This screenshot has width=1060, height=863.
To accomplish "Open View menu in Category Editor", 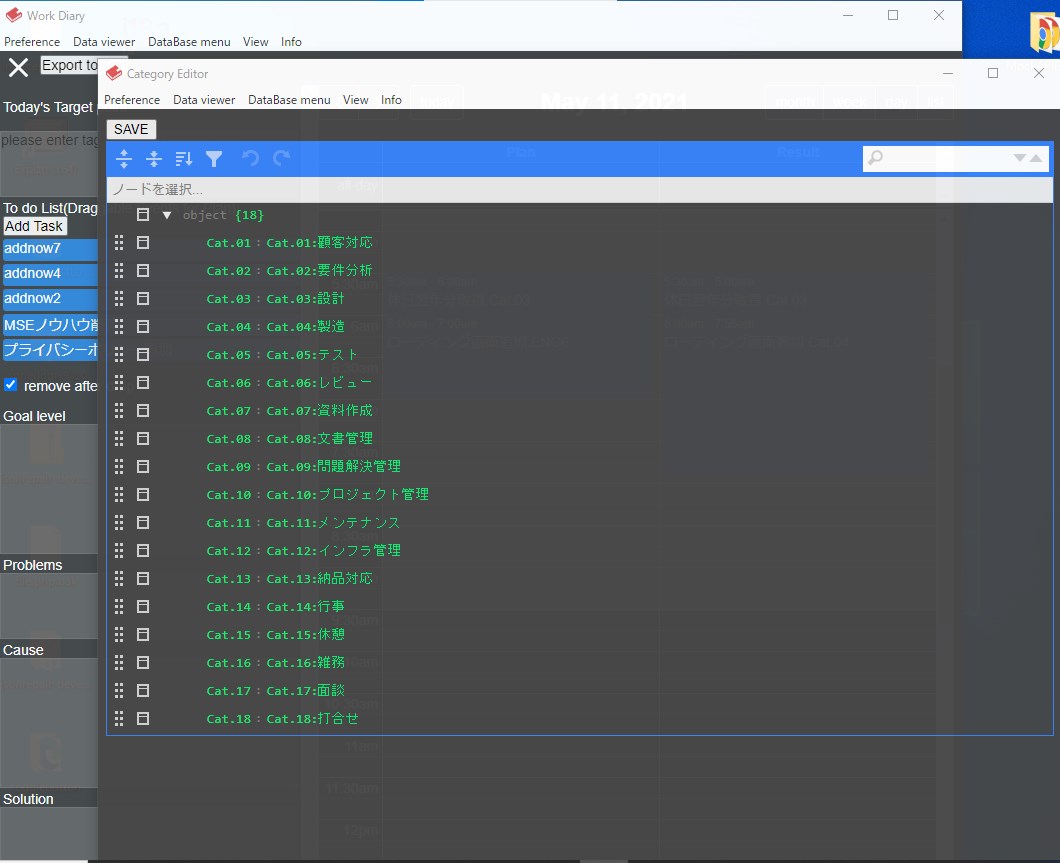I will point(356,99).
